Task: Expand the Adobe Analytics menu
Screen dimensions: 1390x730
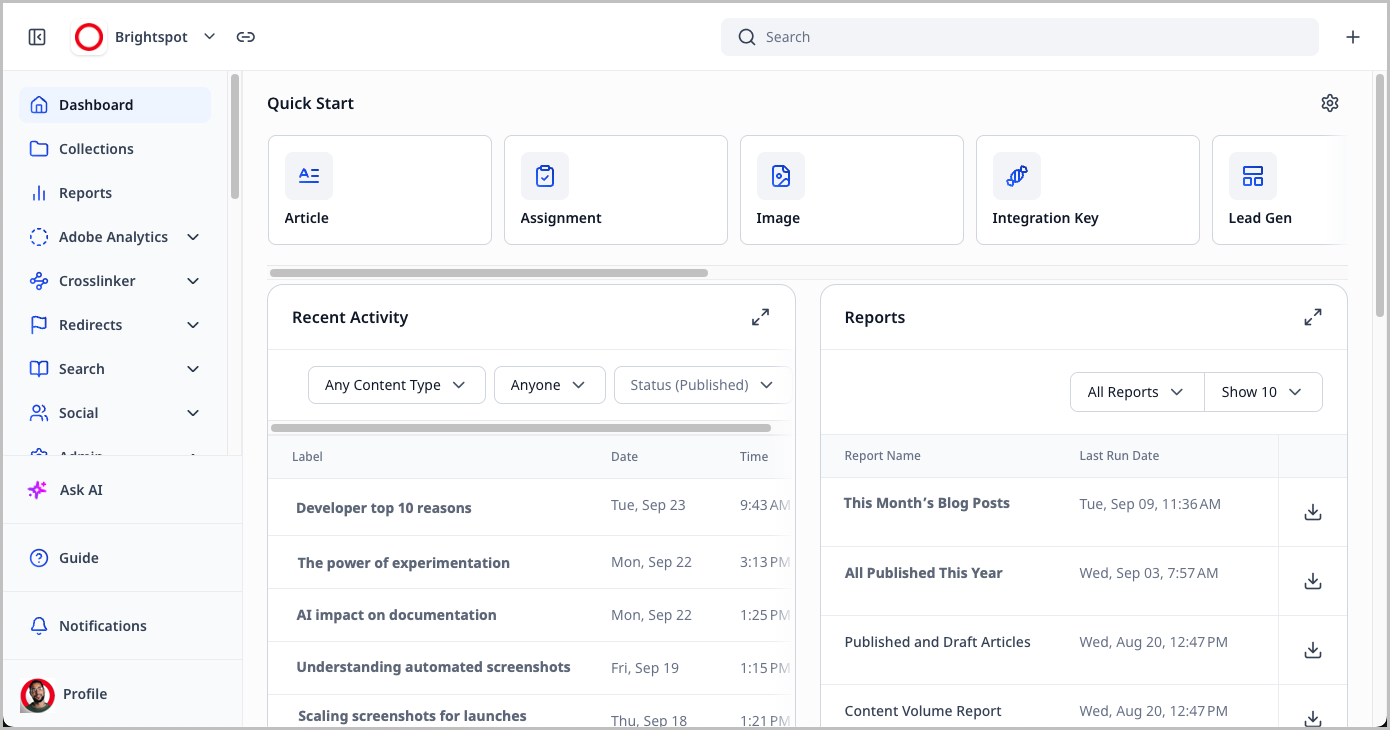Action: coord(193,237)
